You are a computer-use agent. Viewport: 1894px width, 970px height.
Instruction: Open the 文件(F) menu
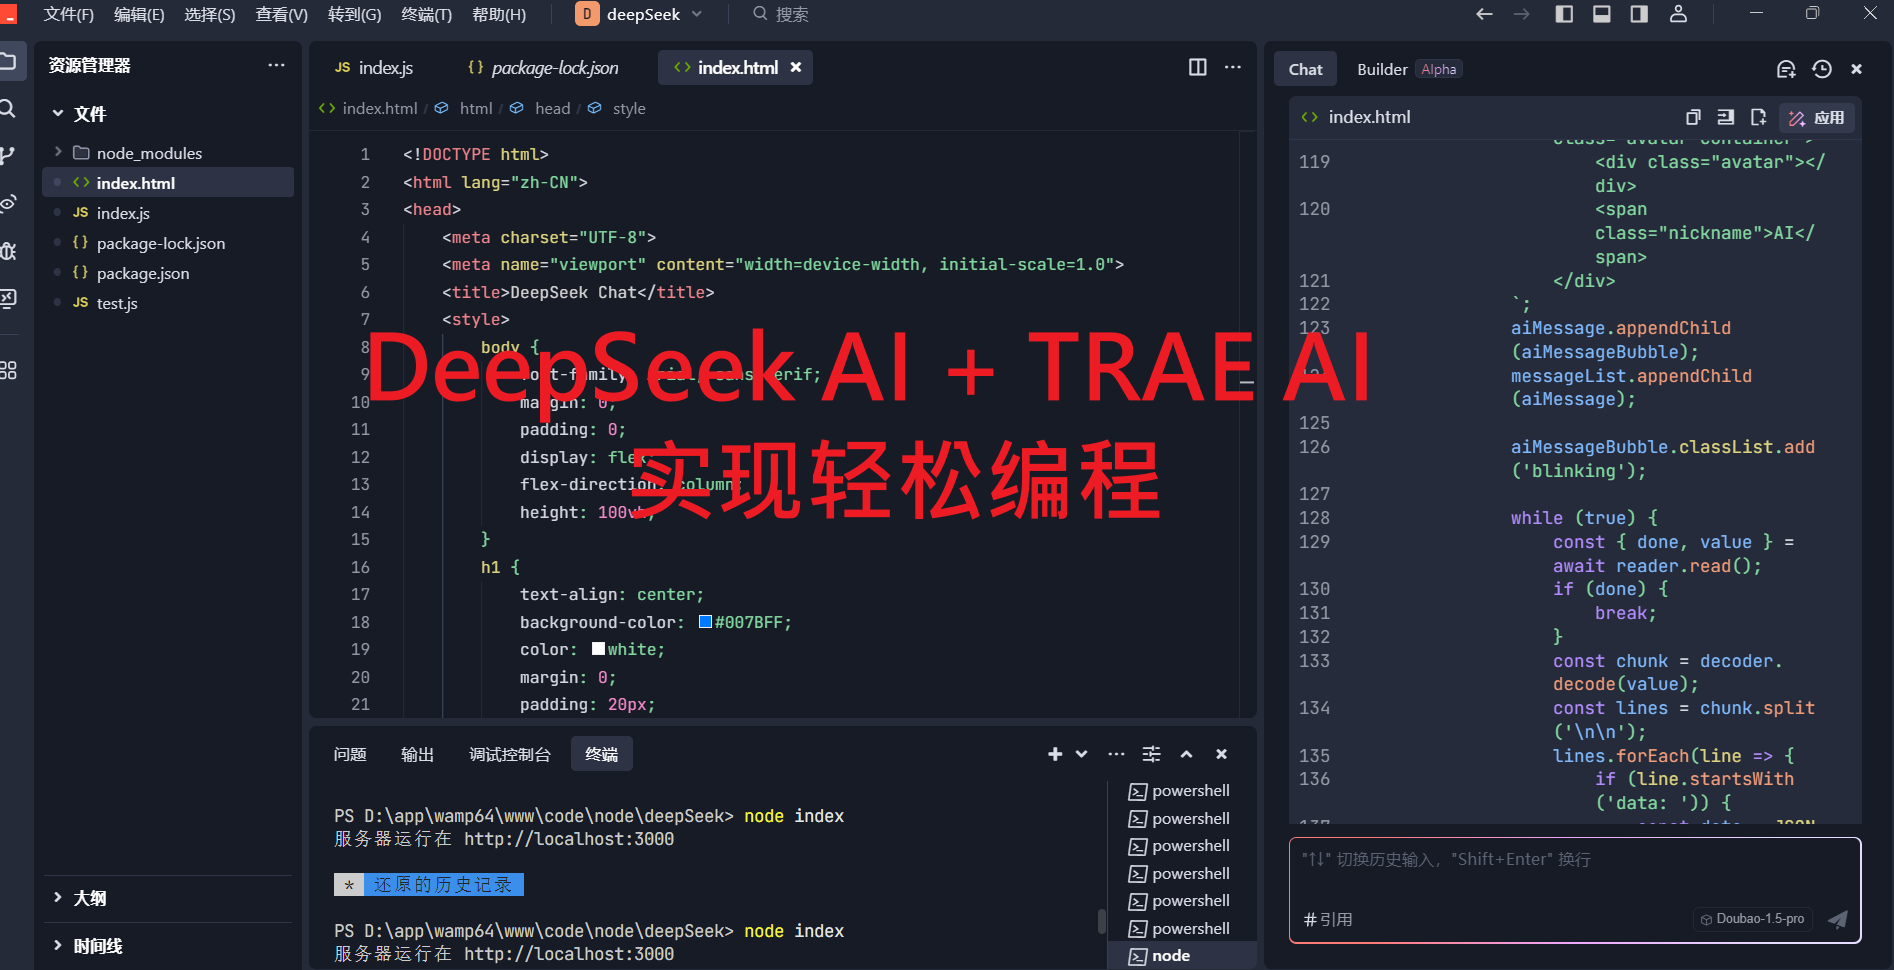coord(68,14)
